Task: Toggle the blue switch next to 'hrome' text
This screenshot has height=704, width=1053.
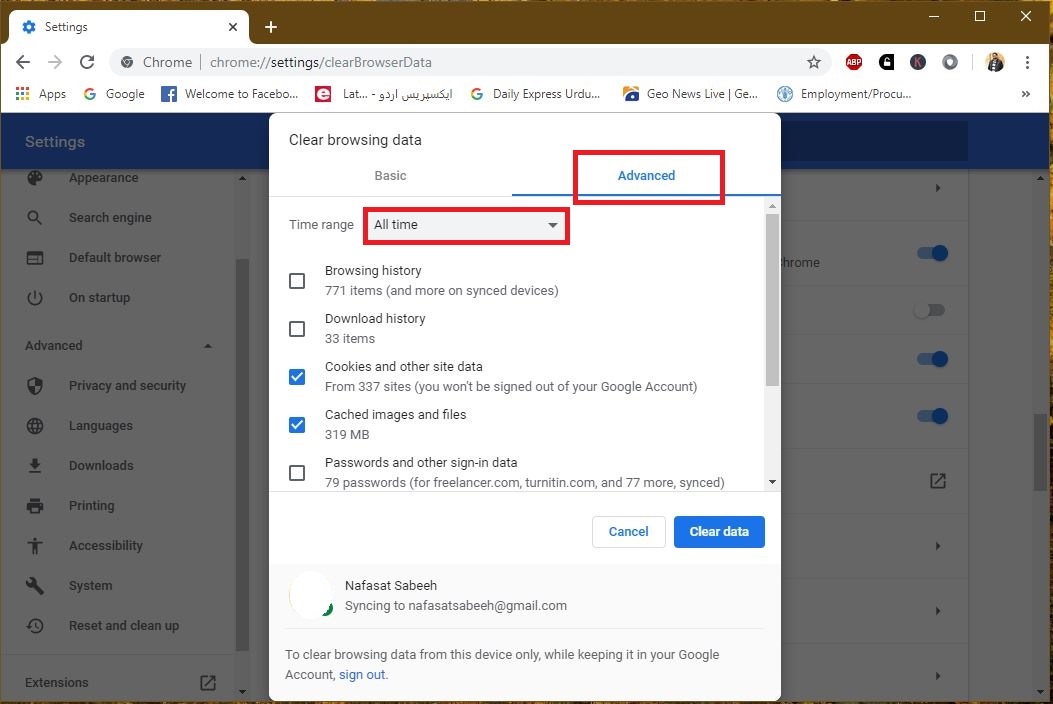Action: pyautogui.click(x=933, y=253)
